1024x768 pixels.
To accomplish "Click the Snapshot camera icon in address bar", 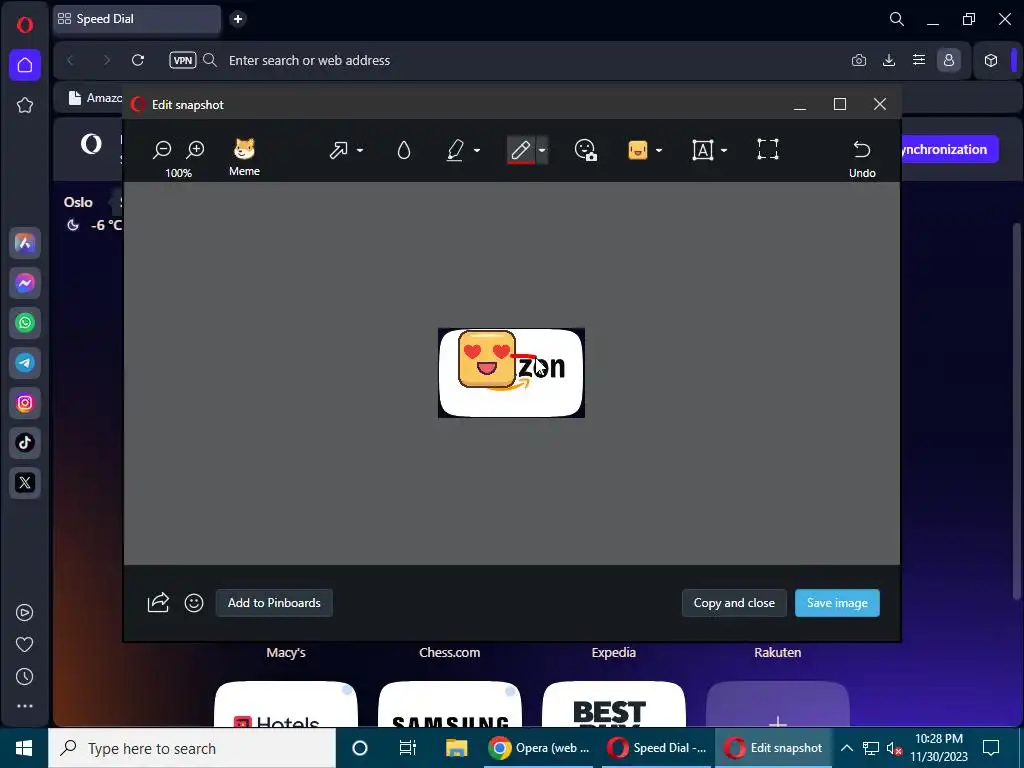I will click(859, 60).
